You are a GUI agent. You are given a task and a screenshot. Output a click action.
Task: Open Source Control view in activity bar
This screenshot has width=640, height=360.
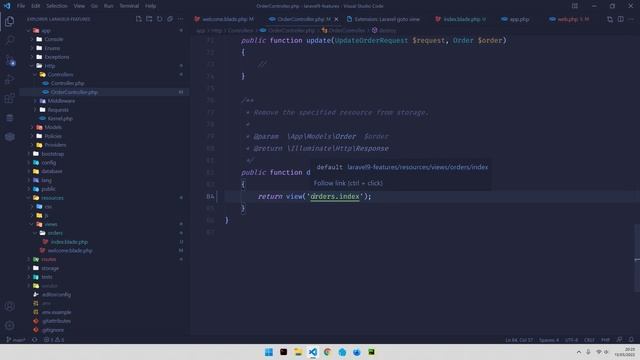click(9, 60)
